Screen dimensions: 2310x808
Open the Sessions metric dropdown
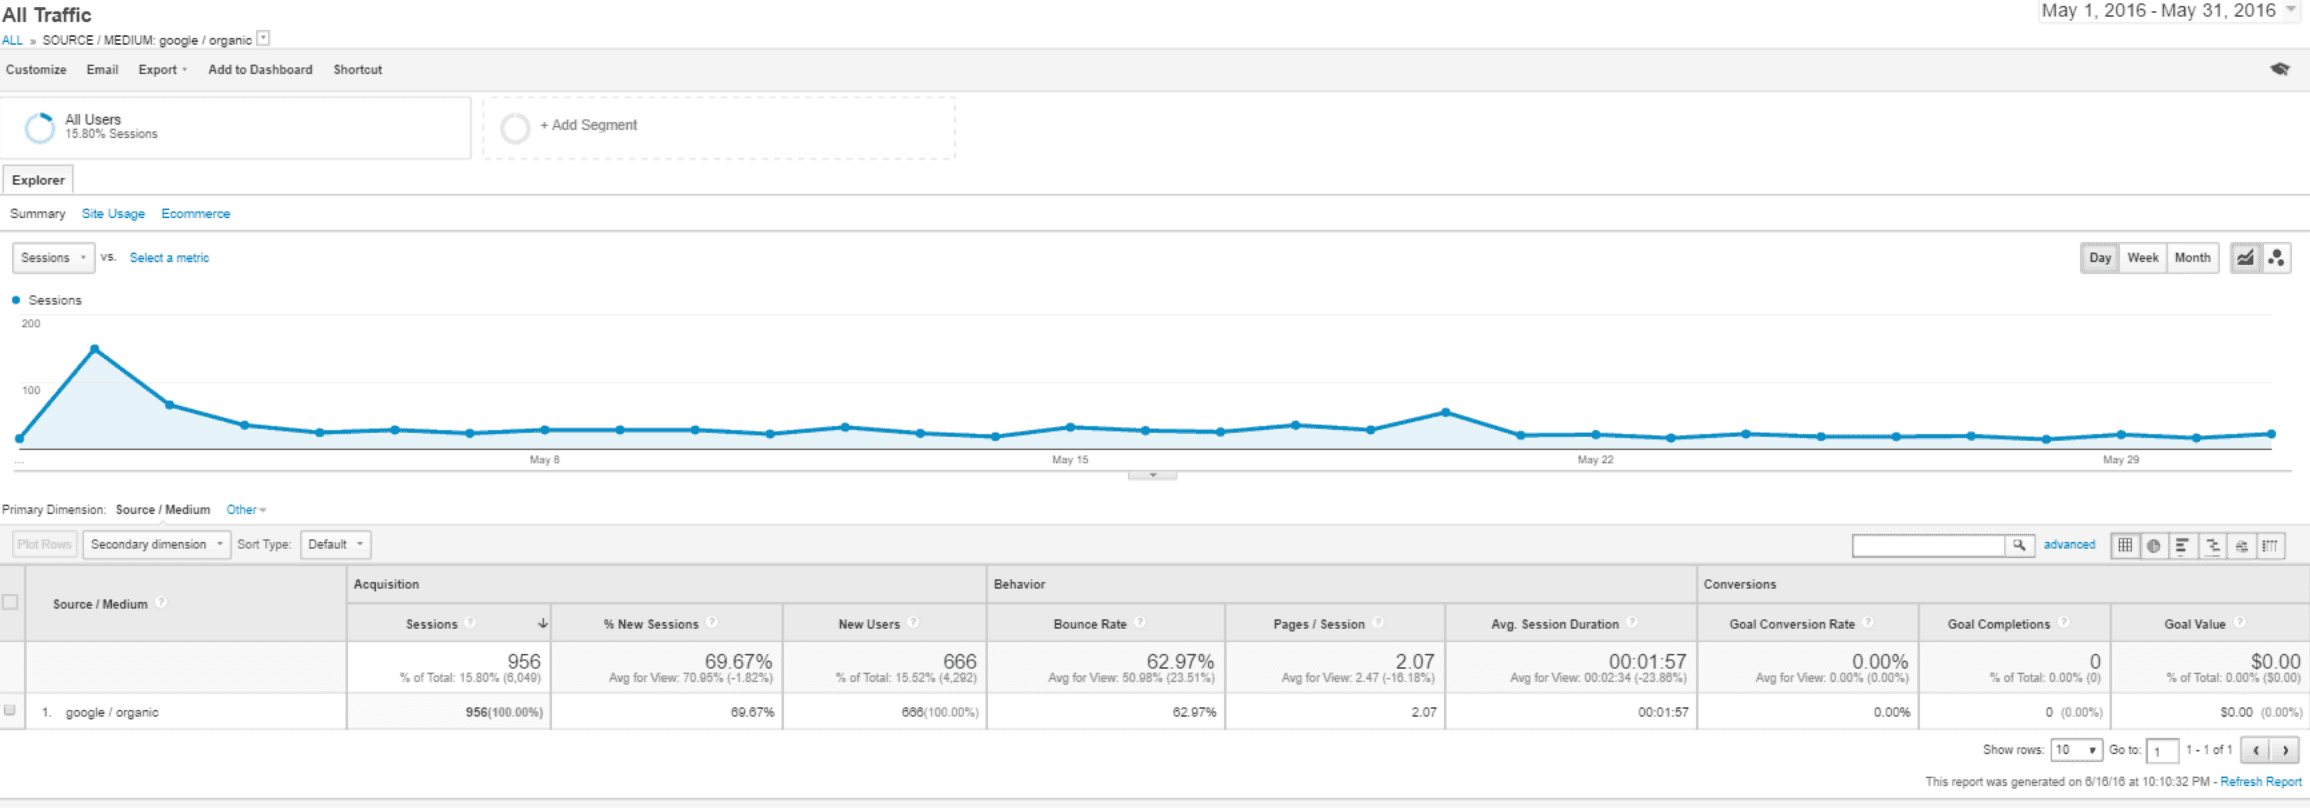click(x=54, y=258)
